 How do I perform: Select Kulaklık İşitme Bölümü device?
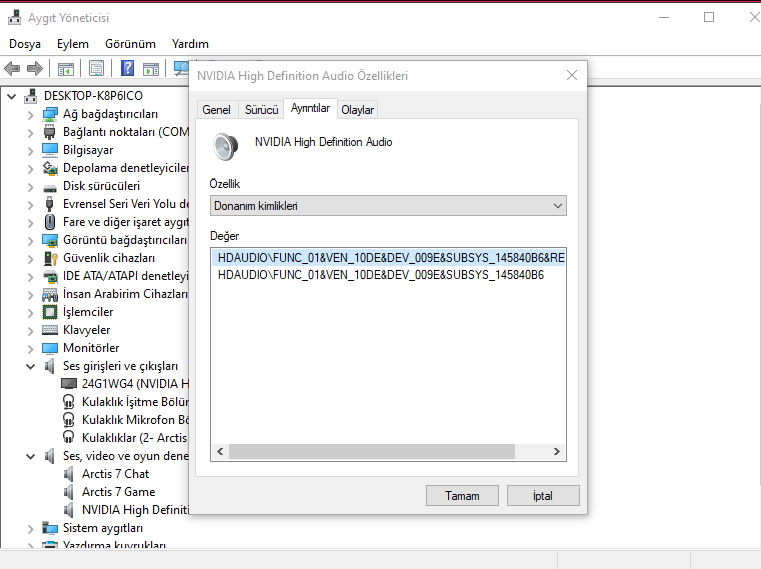click(135, 402)
